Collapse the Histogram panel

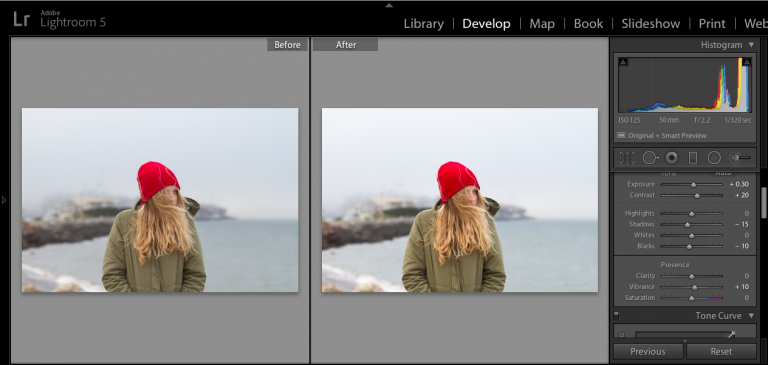tap(751, 45)
